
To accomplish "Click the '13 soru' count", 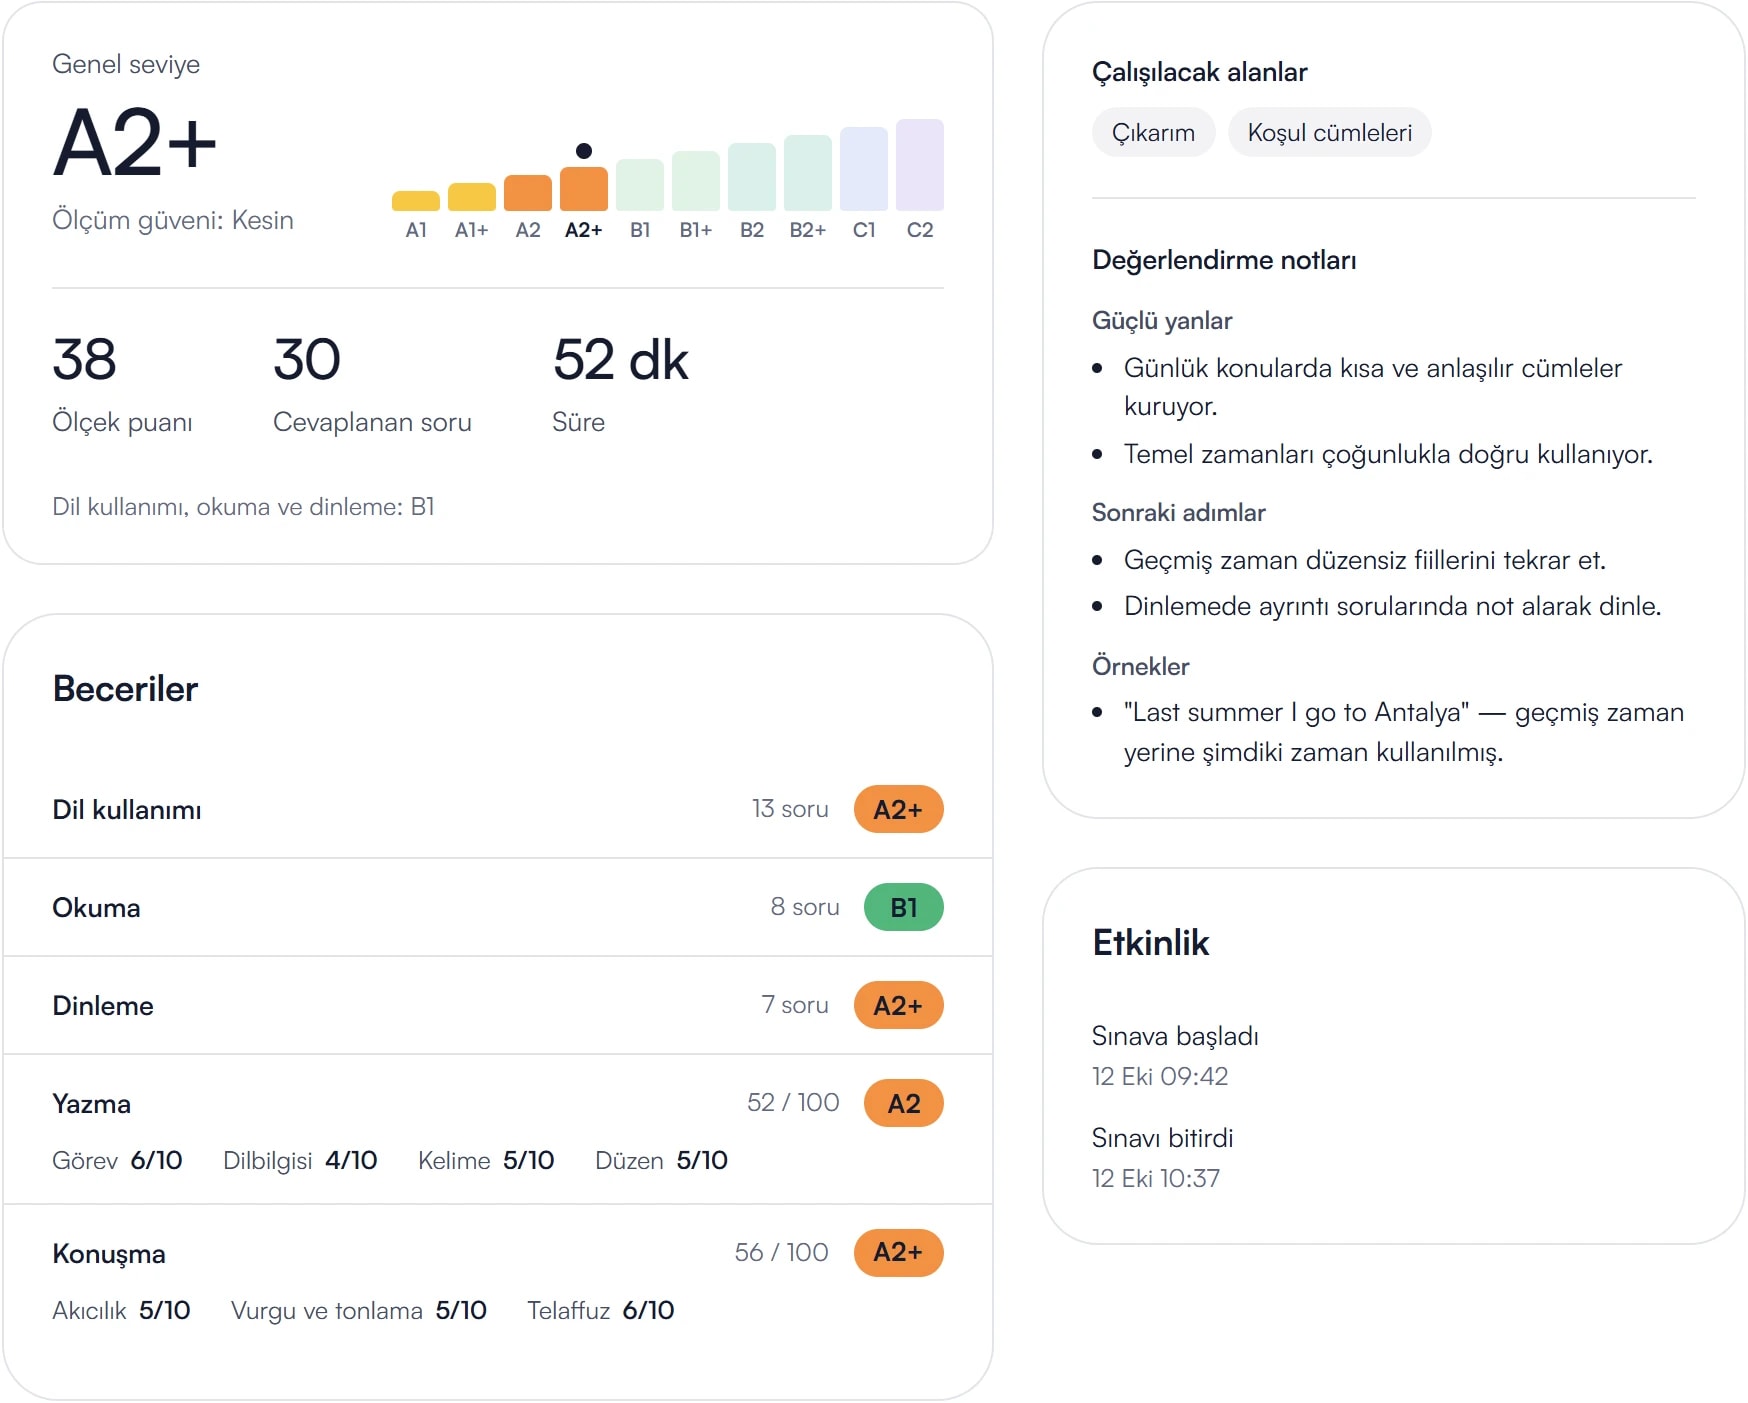I will point(790,809).
